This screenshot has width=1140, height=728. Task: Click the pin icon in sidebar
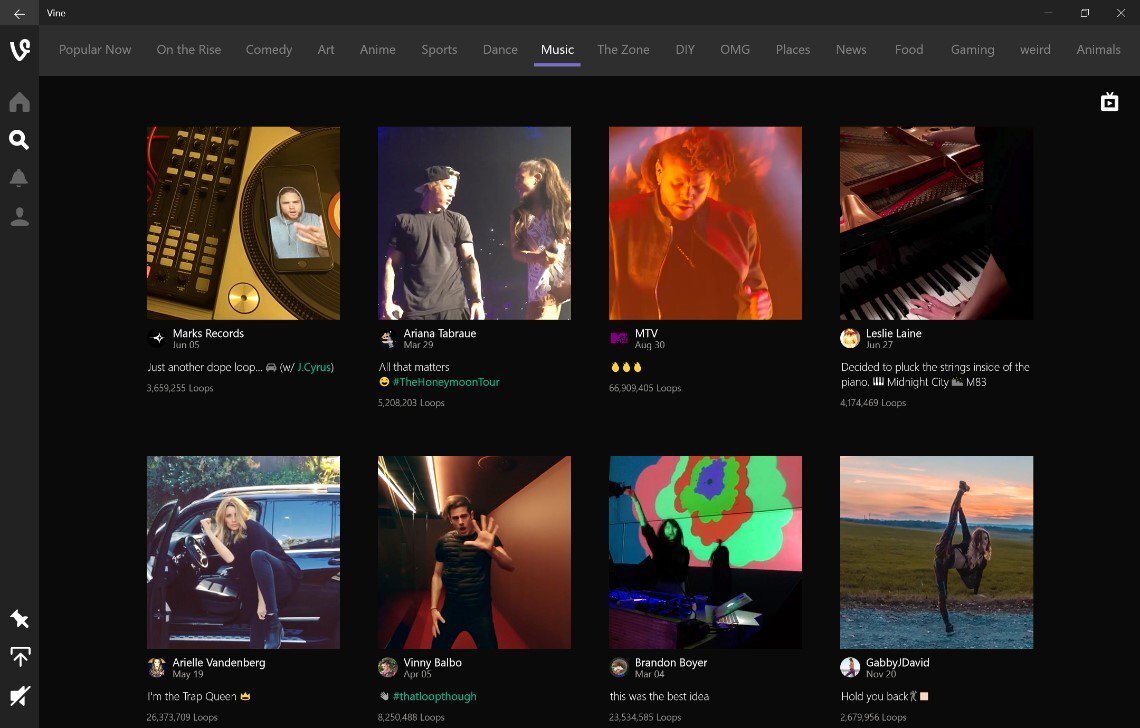pos(19,620)
